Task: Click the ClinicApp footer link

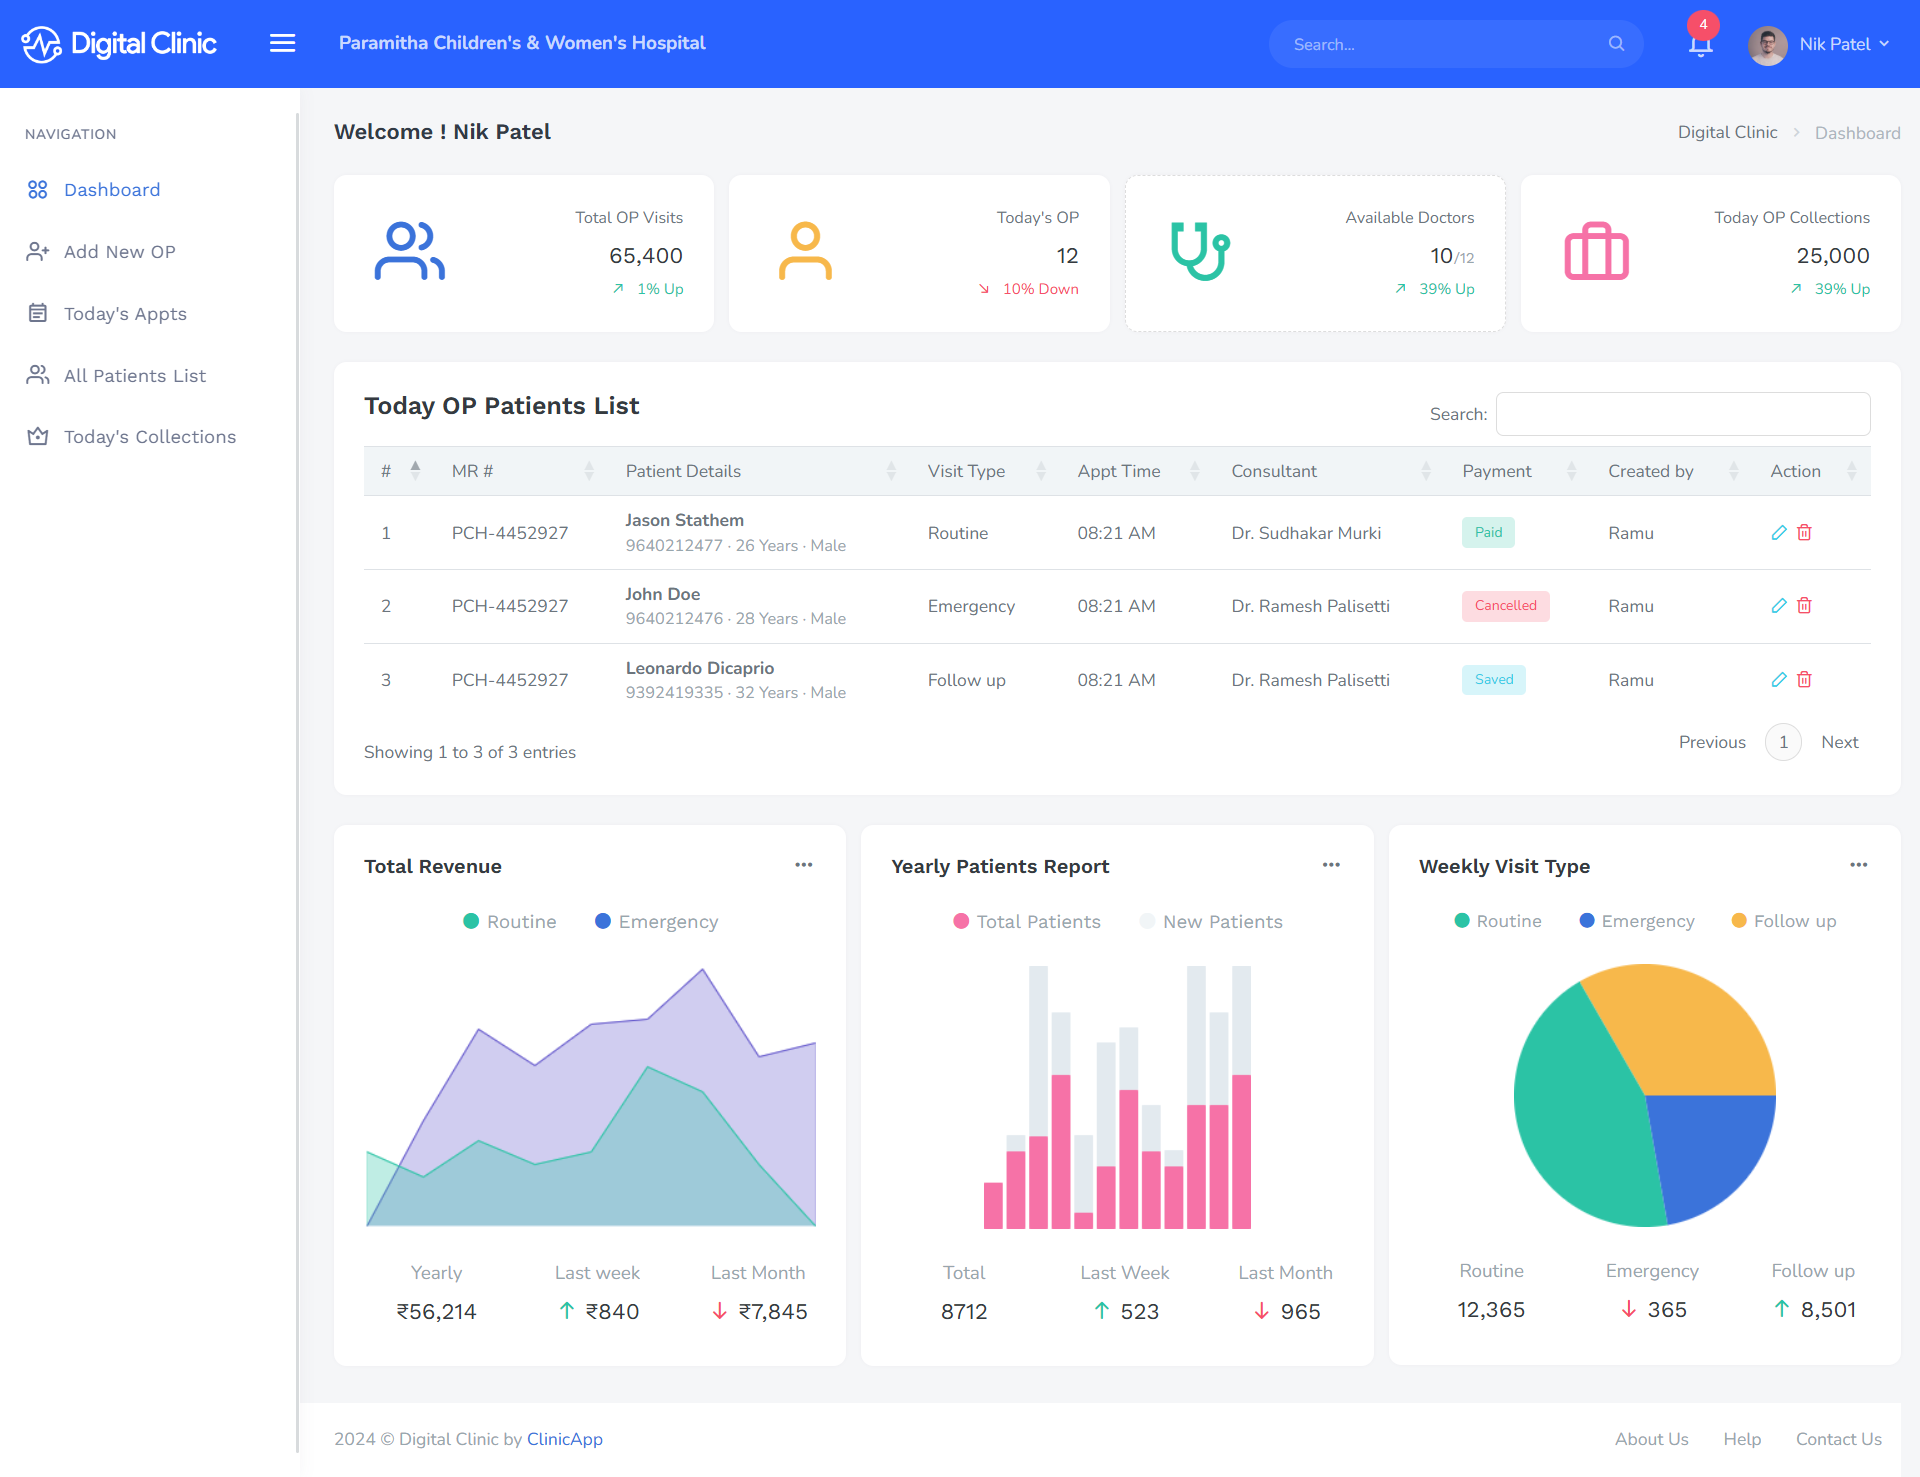Action: [564, 1439]
